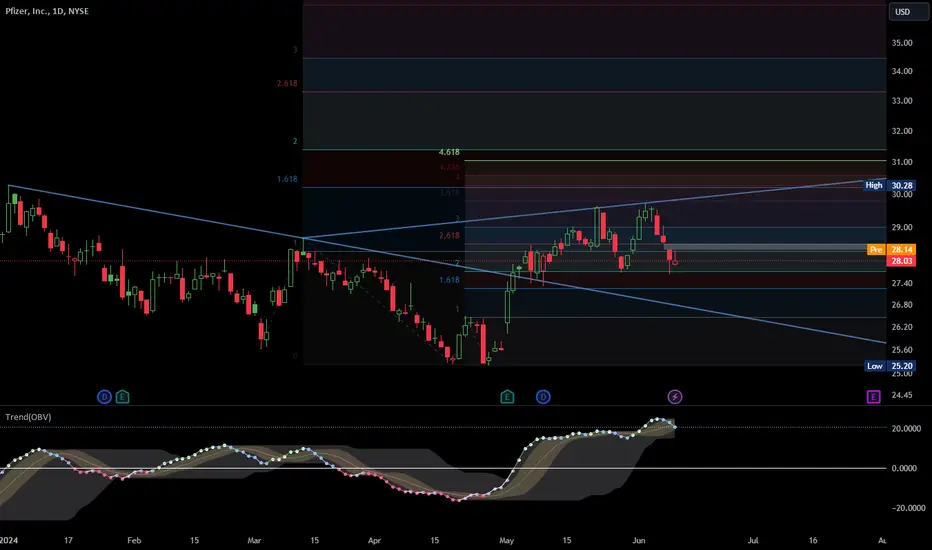Click the 33.00 price axis value
Viewport: 932px width, 550px height.
[902, 101]
